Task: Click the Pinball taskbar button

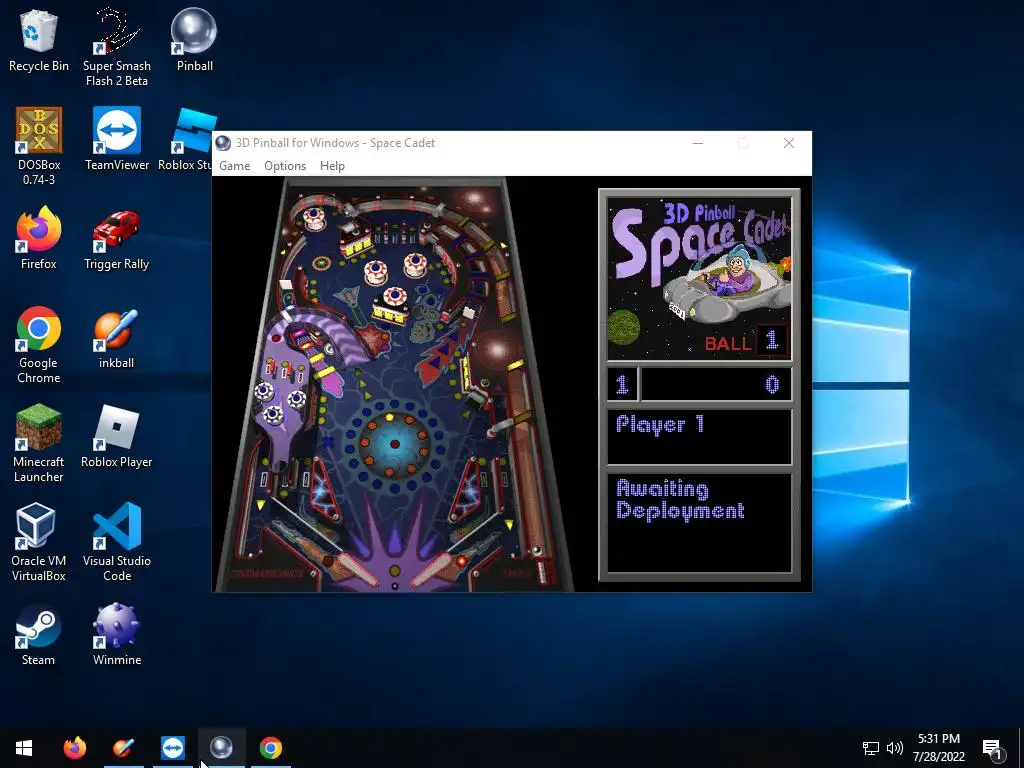Action: [221, 748]
